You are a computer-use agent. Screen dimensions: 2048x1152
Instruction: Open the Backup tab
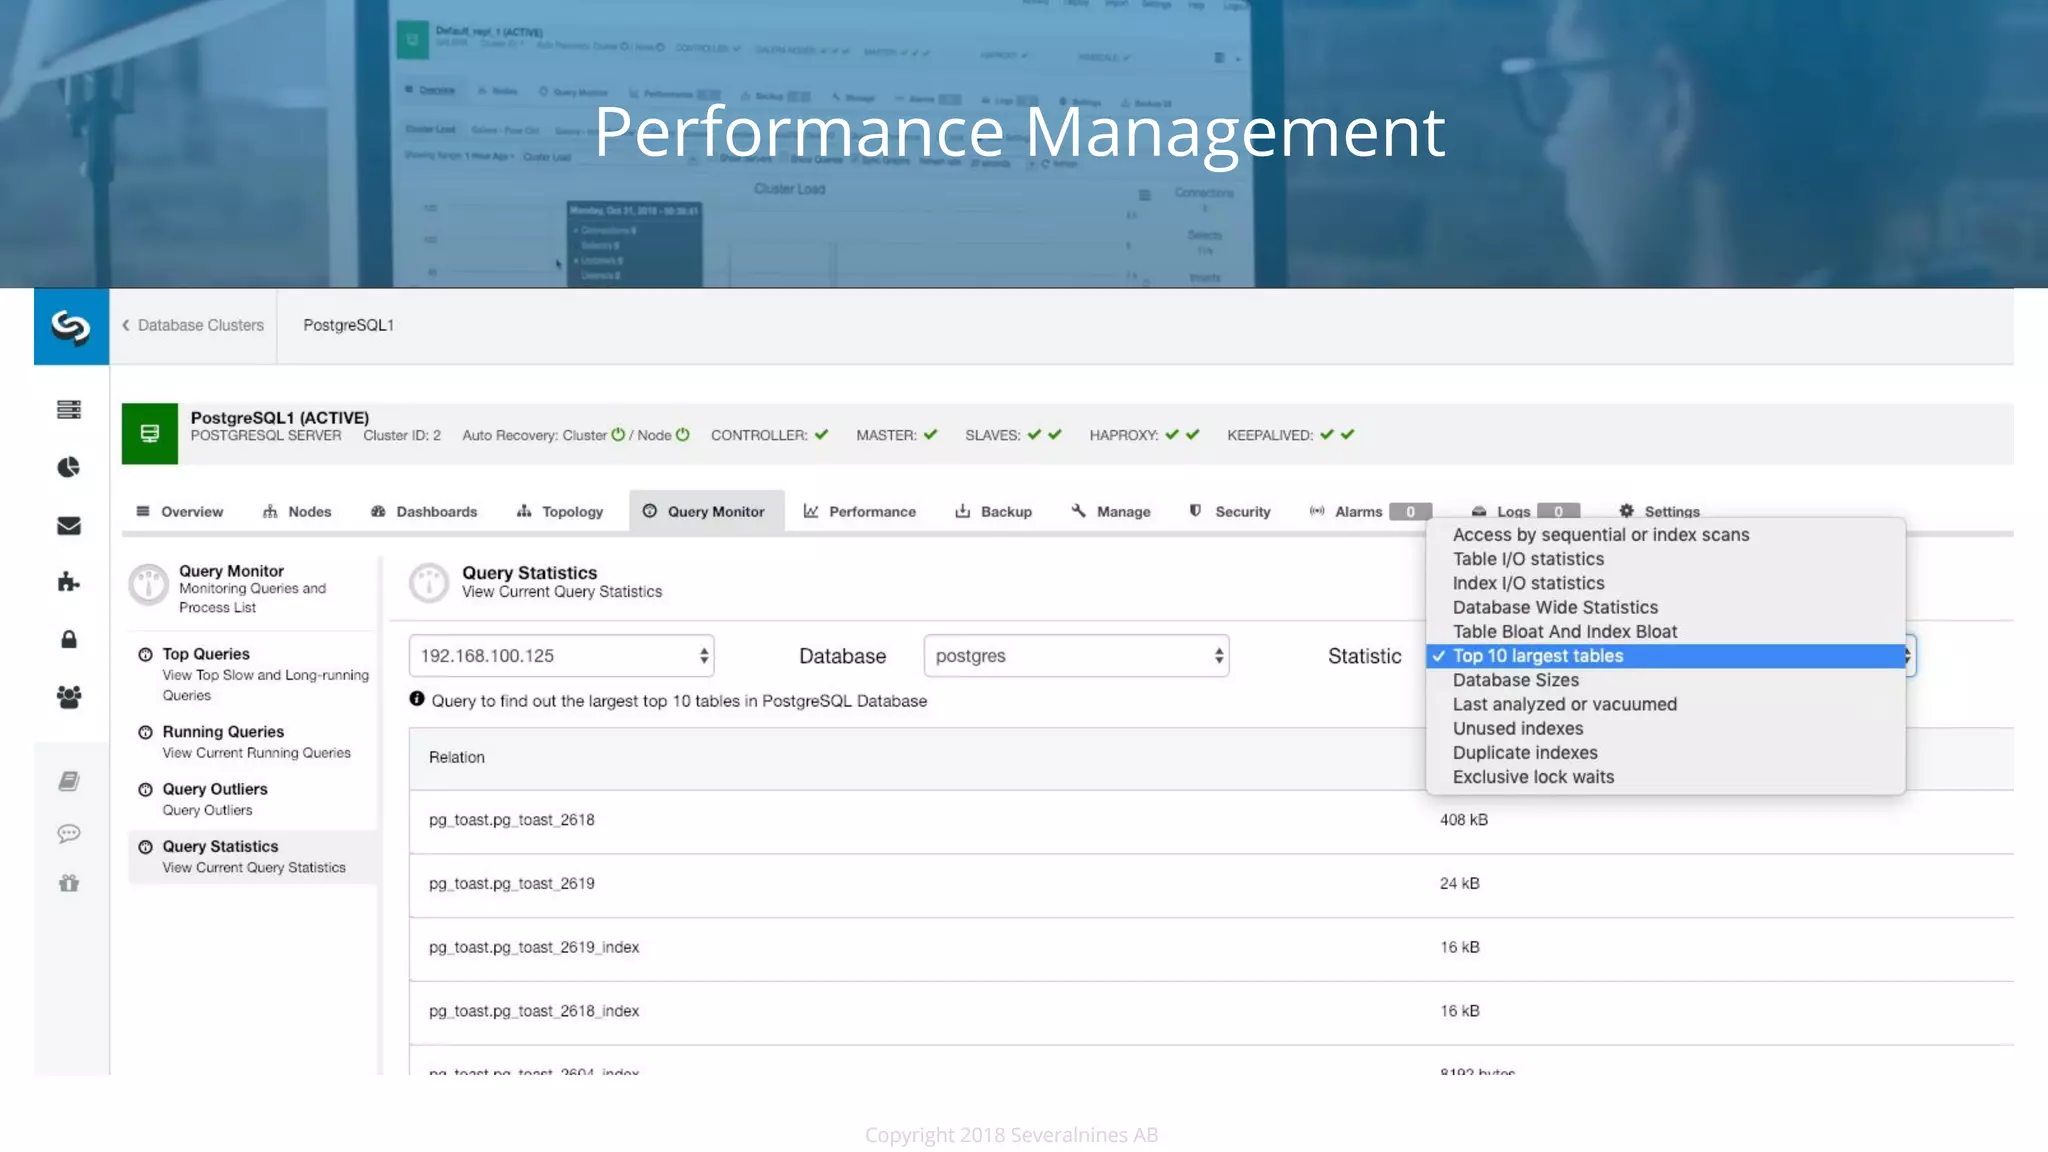coord(994,511)
